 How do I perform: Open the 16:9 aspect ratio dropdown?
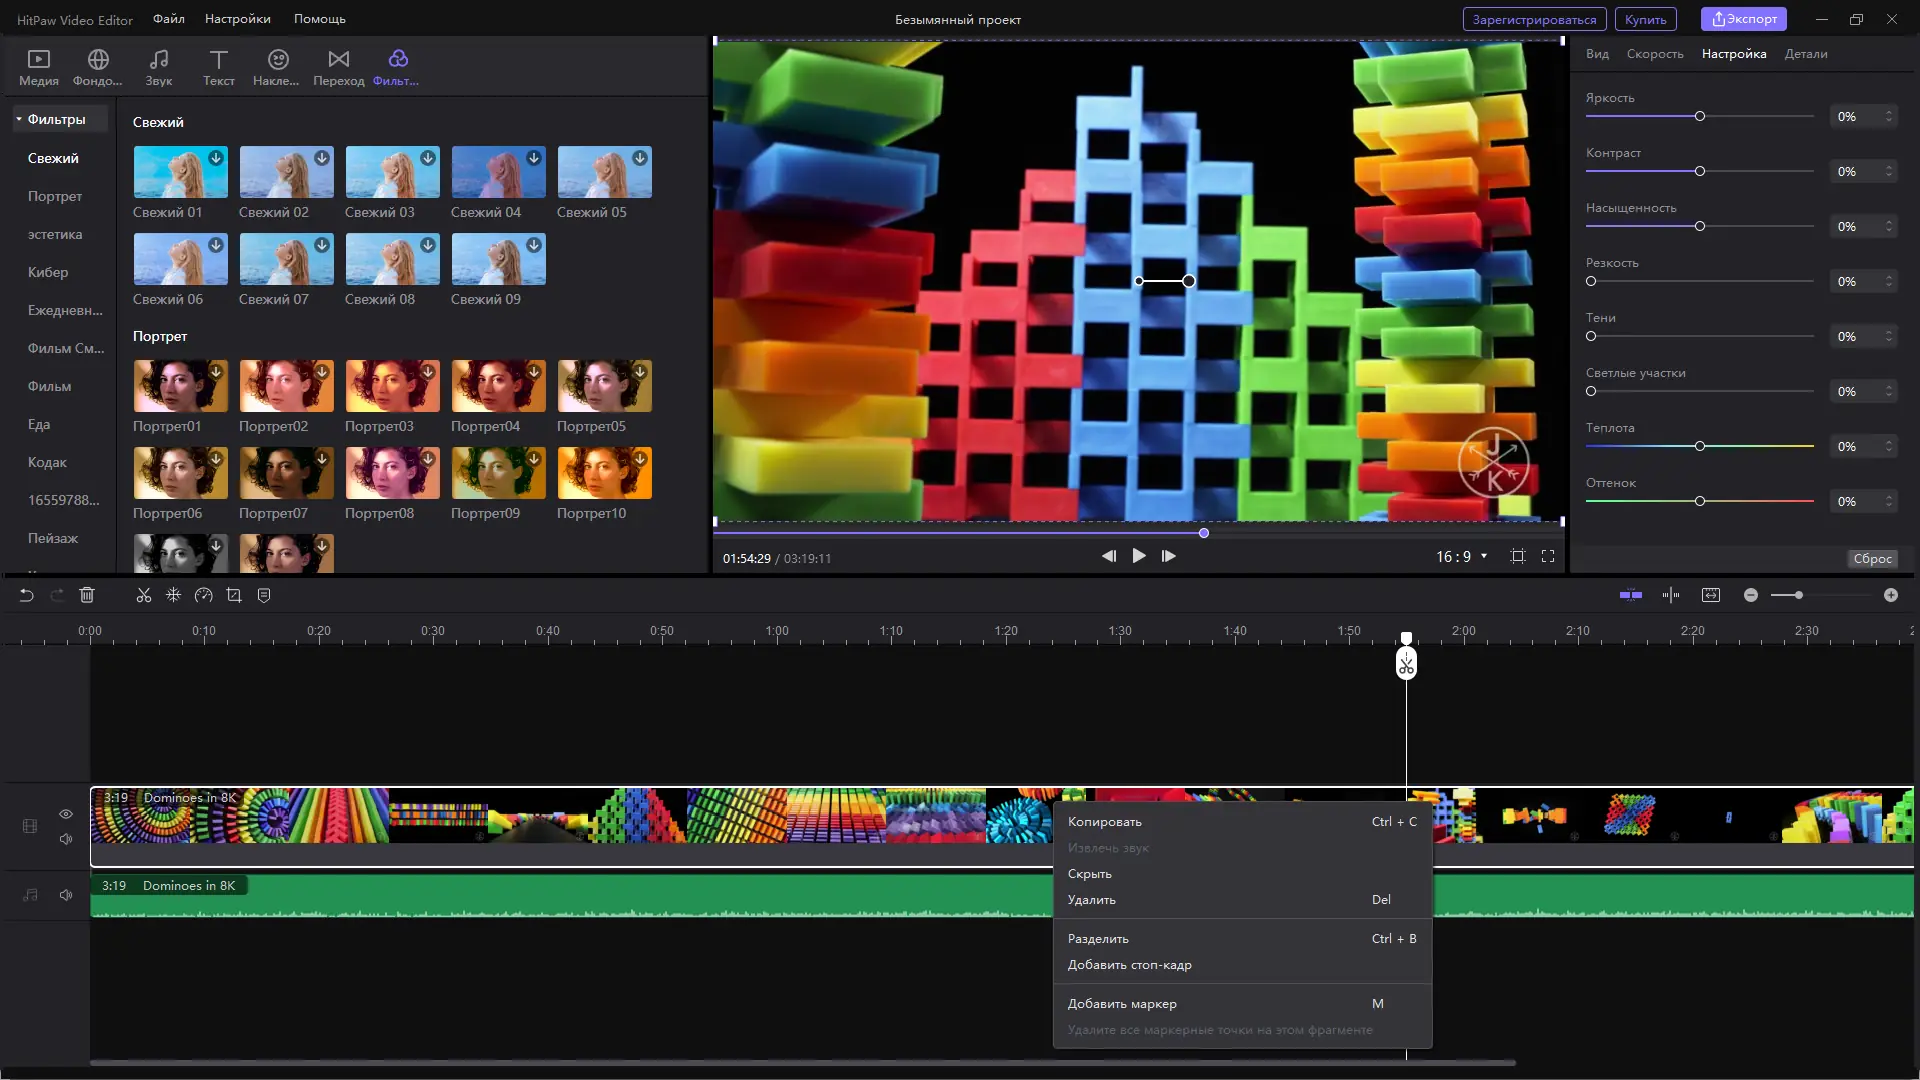1462,556
